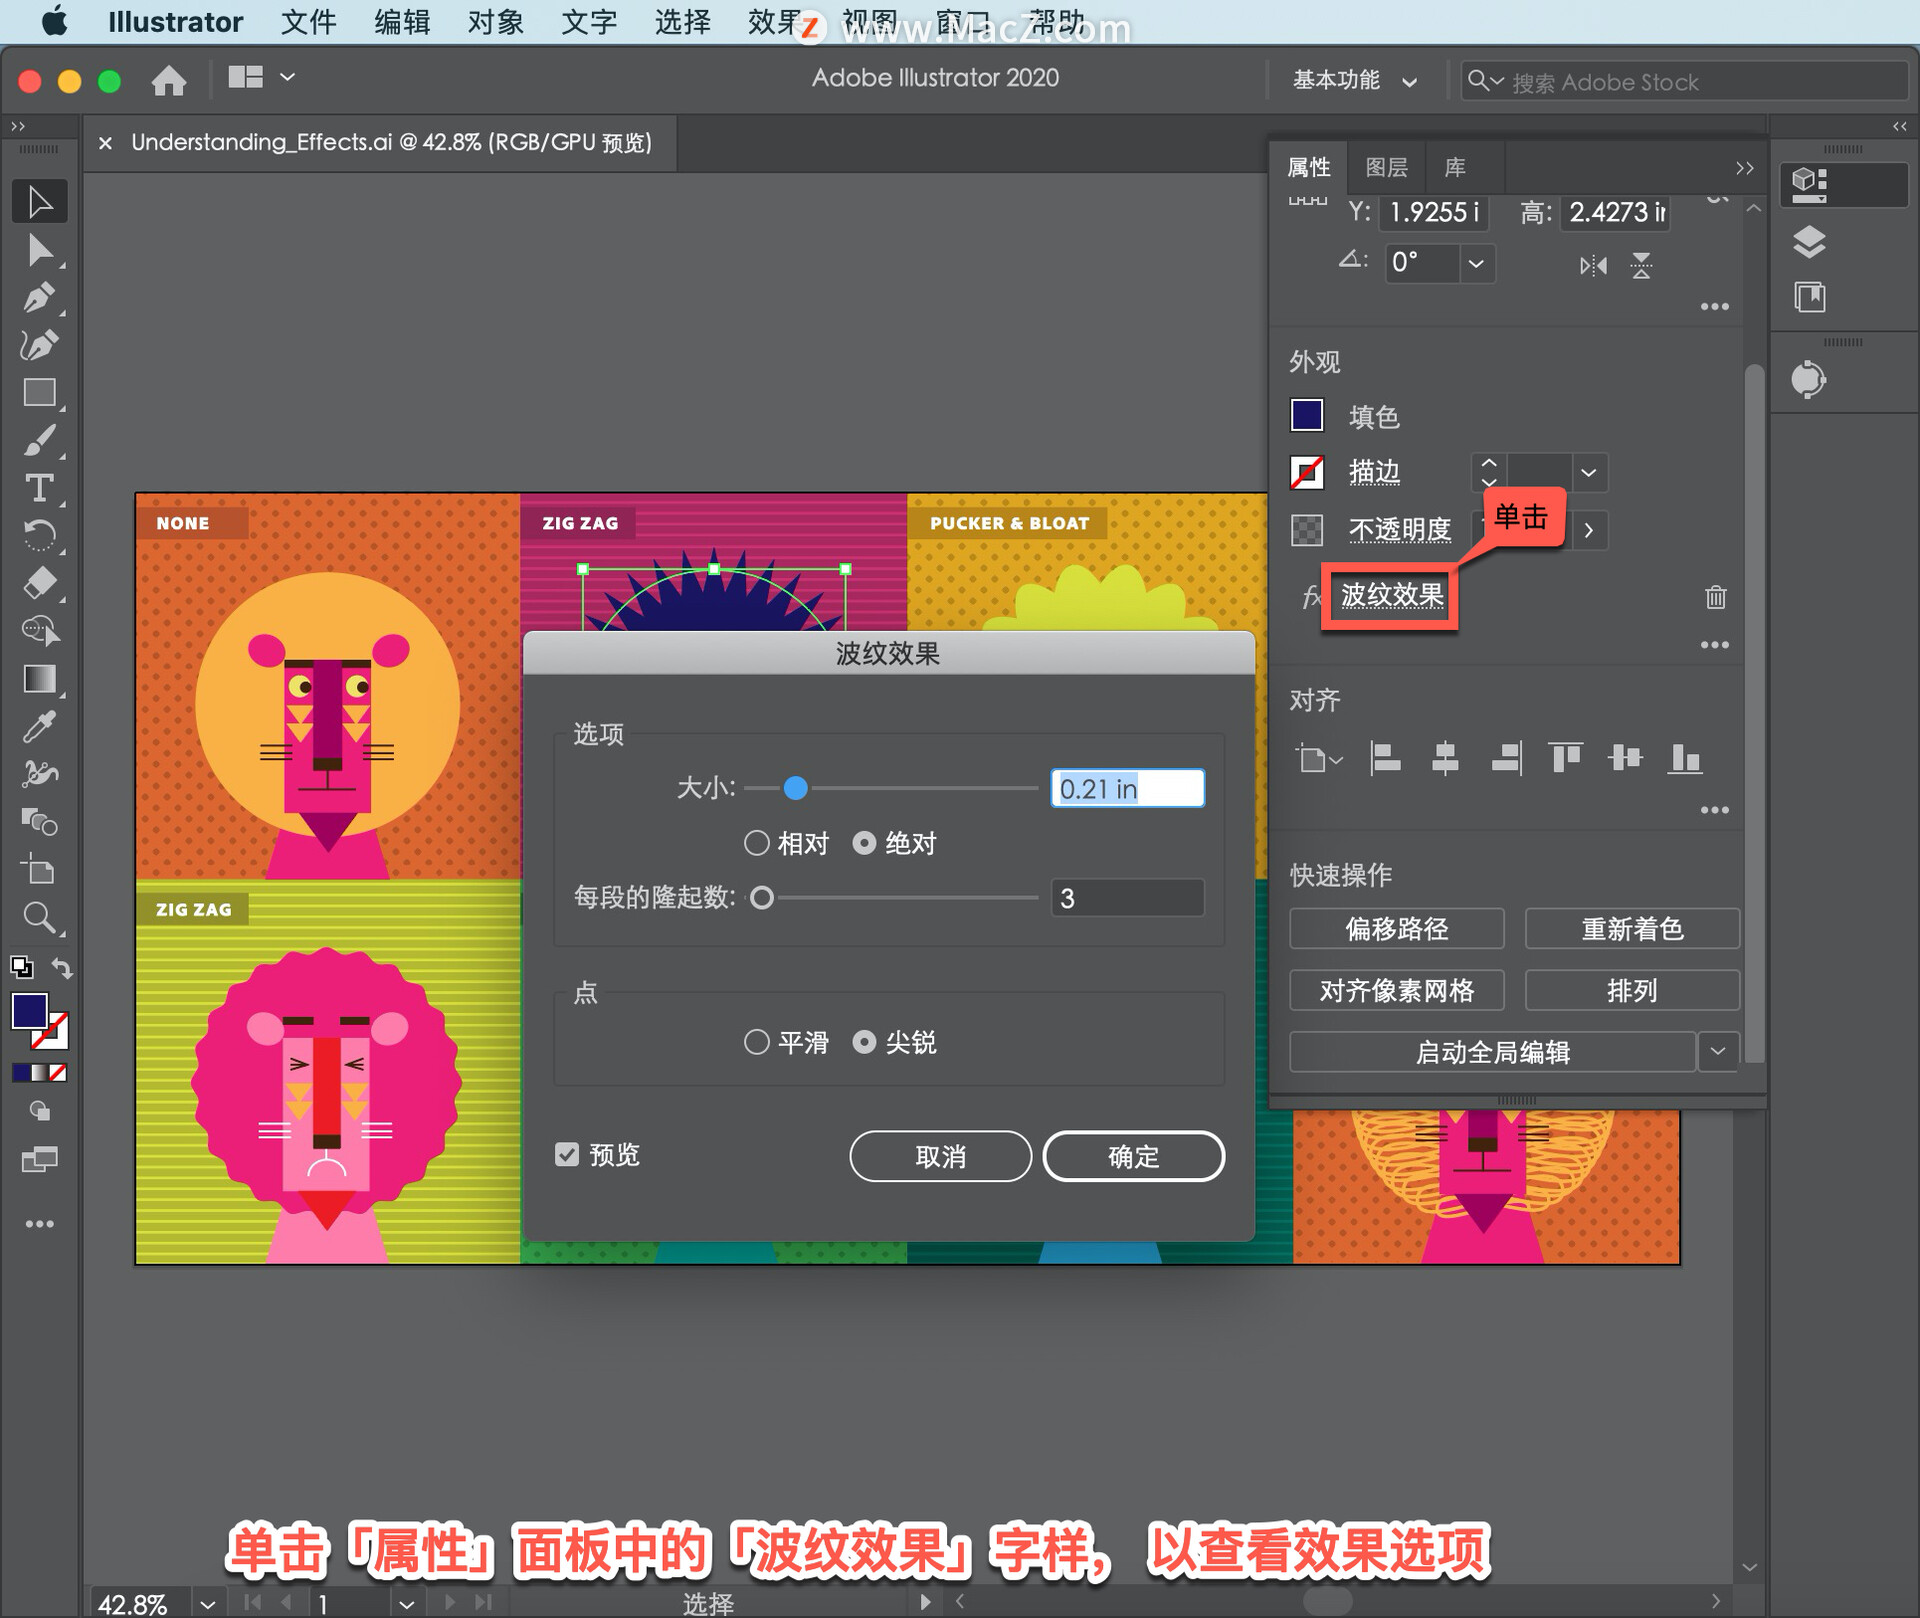This screenshot has height=1618, width=1920.
Task: Select the Rectangle tool
Action: (40, 392)
